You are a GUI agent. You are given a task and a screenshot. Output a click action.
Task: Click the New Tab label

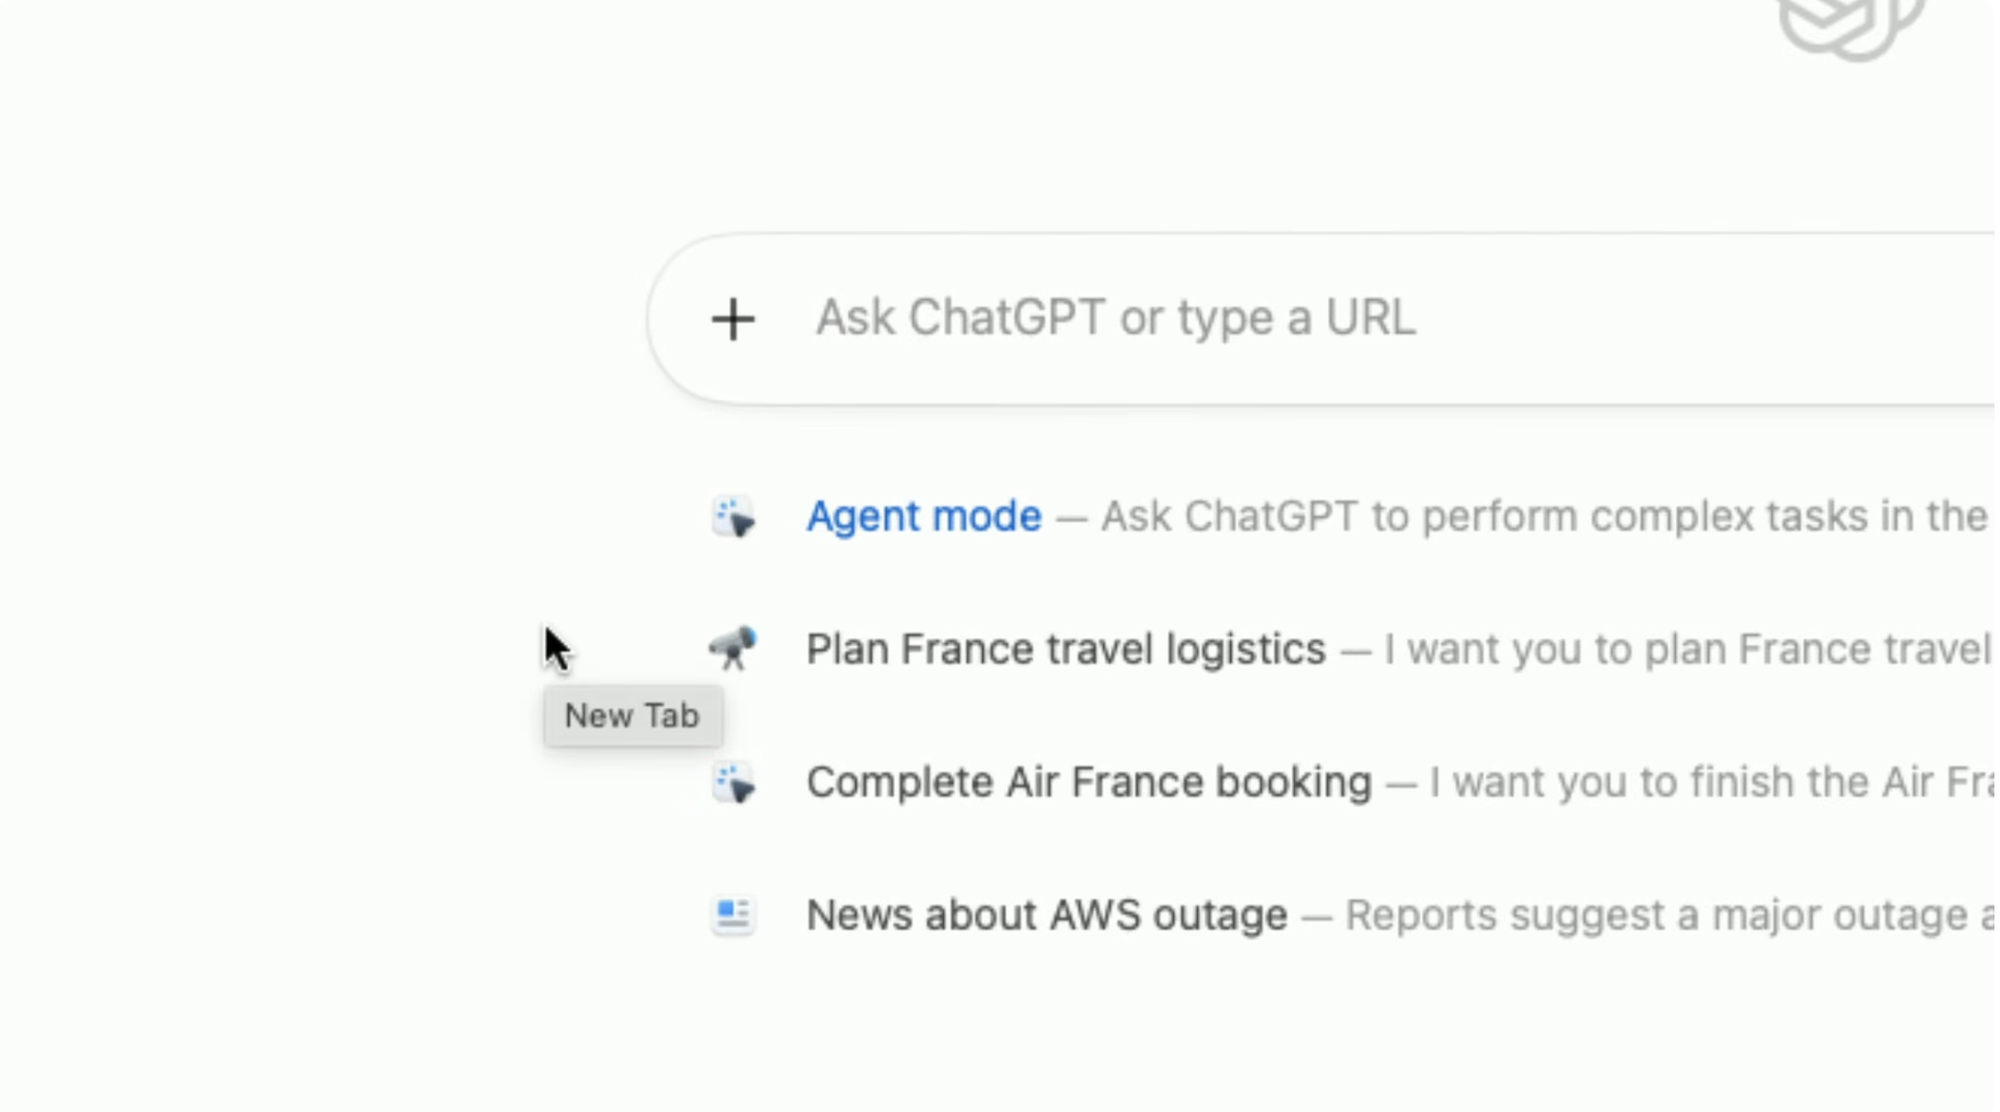632,716
